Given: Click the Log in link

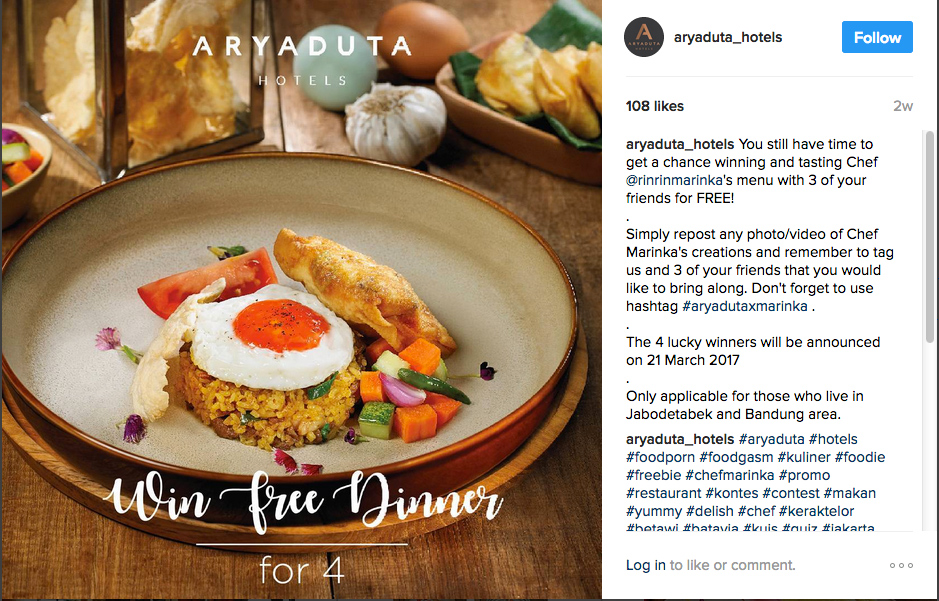Looking at the screenshot, I should (646, 565).
